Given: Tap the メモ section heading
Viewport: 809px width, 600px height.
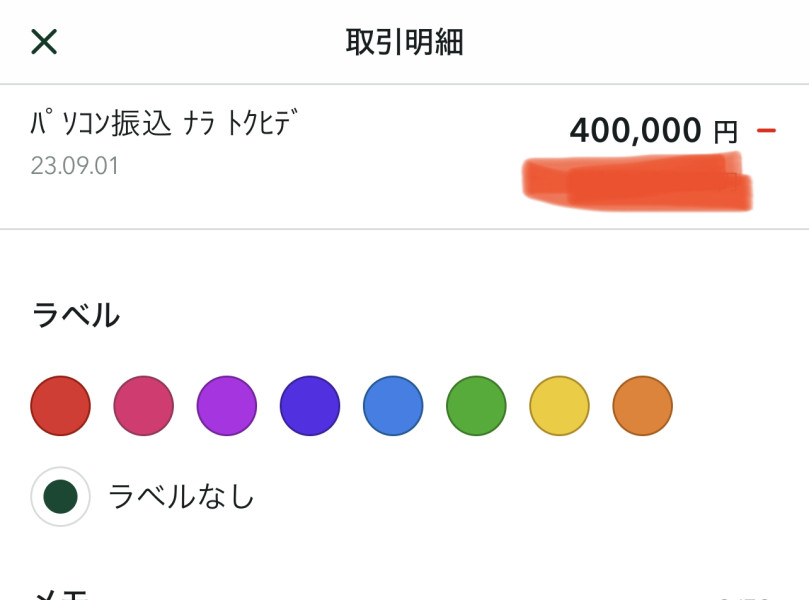Looking at the screenshot, I should [62, 593].
